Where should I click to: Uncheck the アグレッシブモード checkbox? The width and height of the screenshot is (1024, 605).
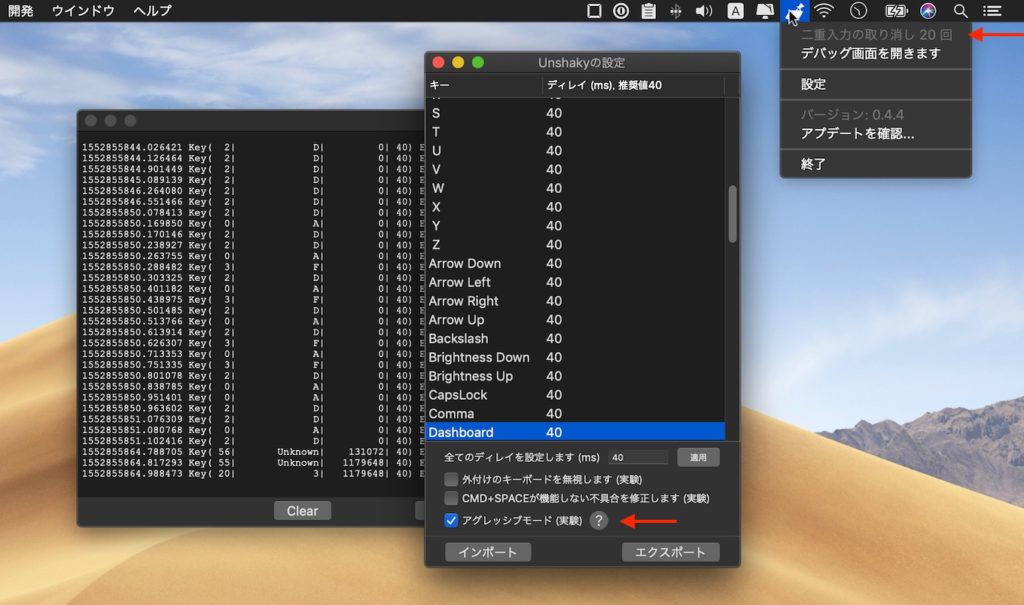452,520
